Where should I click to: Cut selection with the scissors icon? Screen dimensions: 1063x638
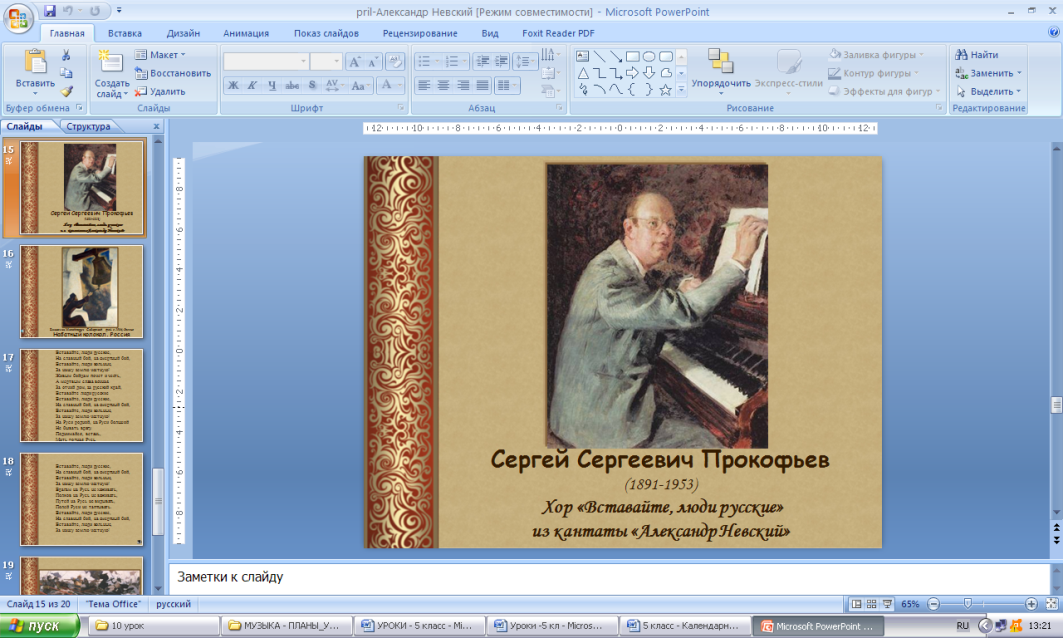coord(66,55)
